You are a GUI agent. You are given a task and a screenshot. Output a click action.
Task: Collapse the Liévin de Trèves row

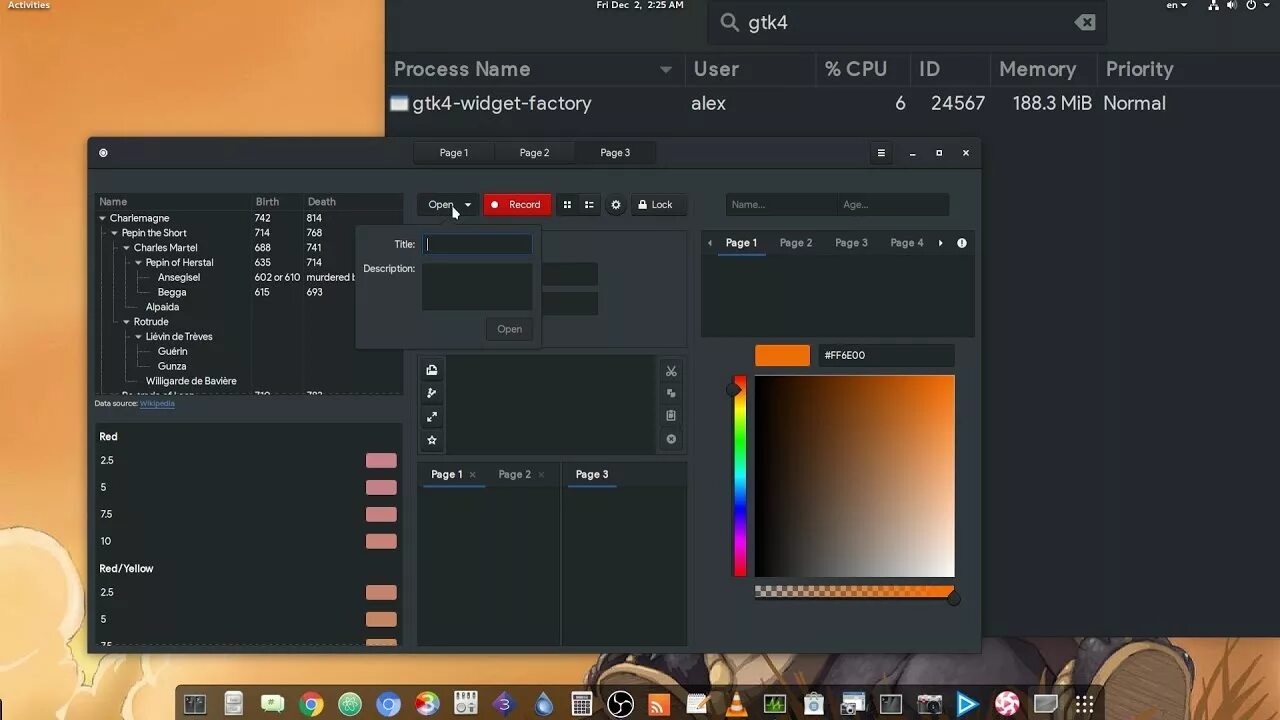click(x=138, y=337)
